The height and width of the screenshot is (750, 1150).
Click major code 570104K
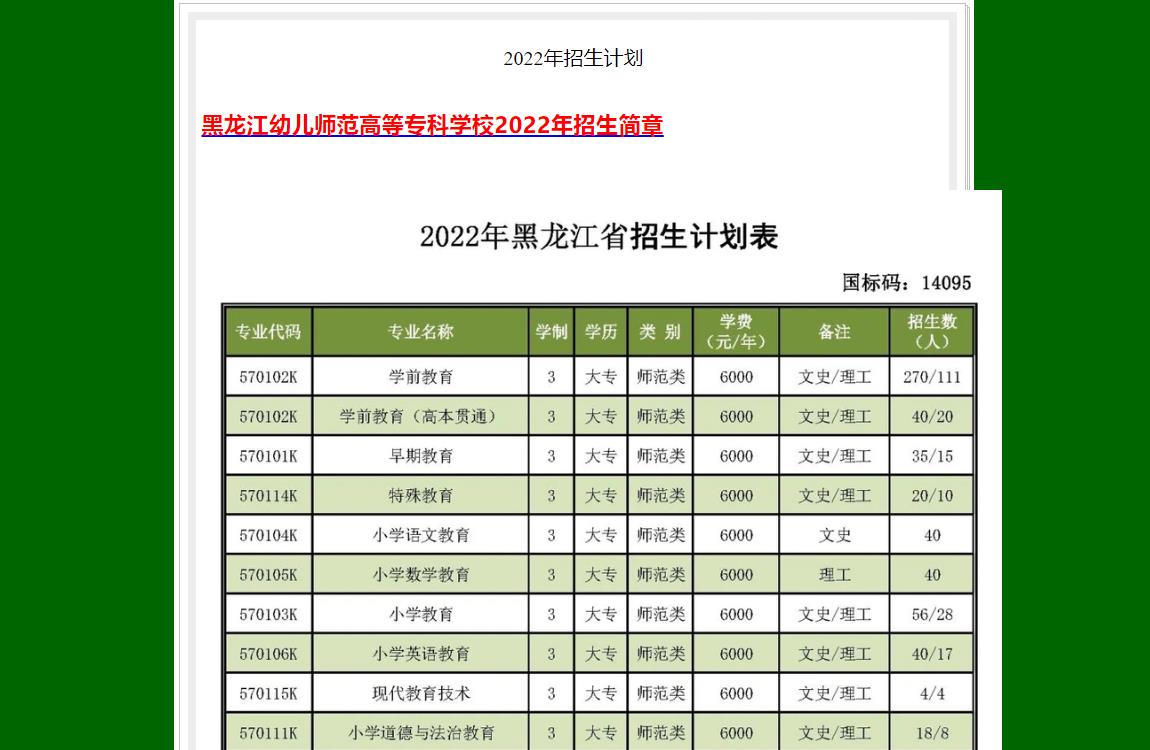click(x=268, y=535)
